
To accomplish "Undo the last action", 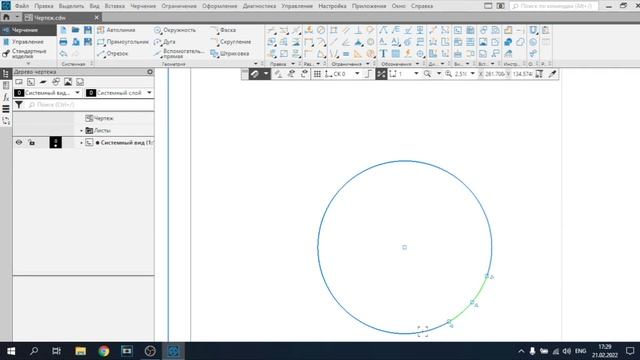I will 63,53.
